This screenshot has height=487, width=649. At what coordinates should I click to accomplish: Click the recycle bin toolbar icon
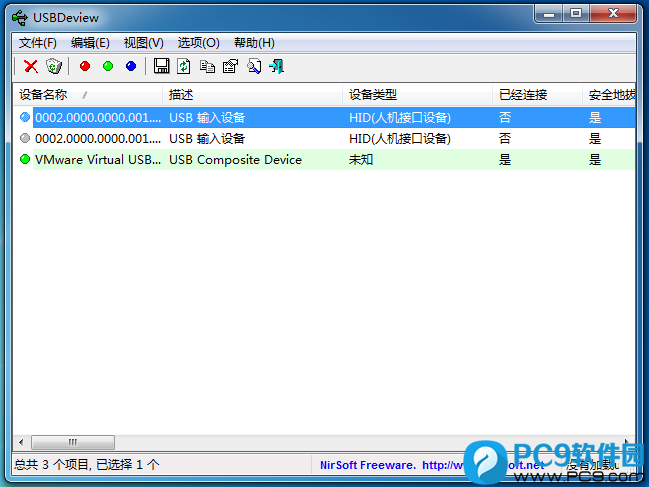tap(54, 66)
